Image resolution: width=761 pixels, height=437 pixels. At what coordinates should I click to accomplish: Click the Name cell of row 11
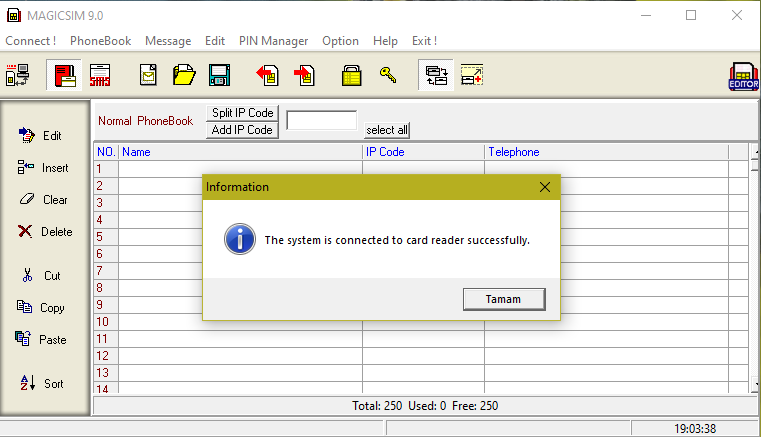[x=240, y=338]
